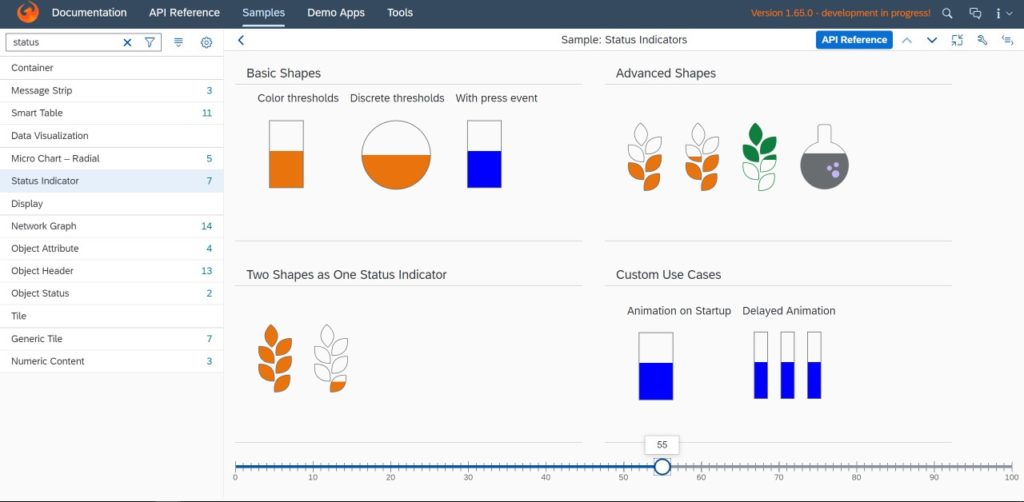Screen dimensions: 1024x502
Task: Go to next sample with down chevron
Action: click(932, 40)
